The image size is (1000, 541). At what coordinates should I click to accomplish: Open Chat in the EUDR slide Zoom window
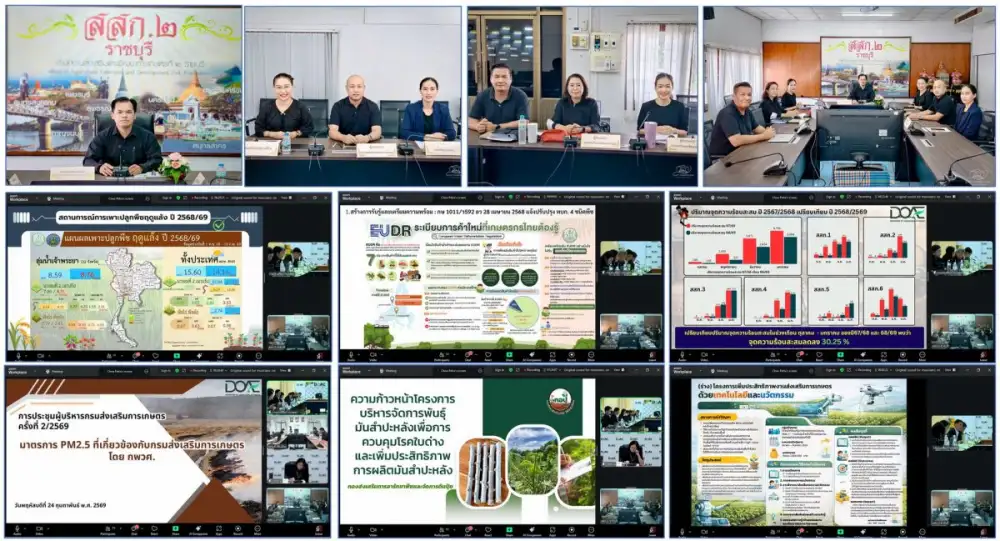point(469,355)
